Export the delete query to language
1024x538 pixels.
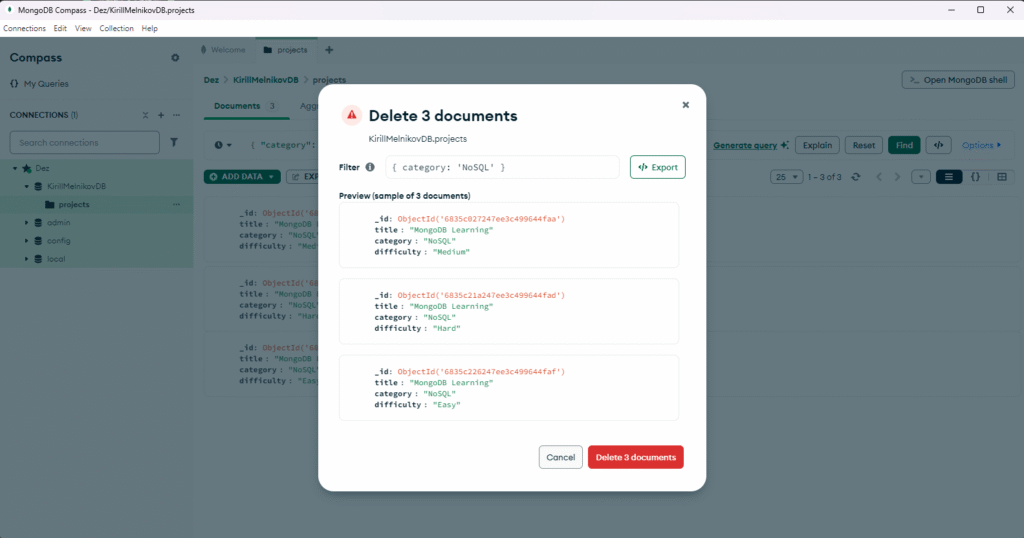point(658,167)
